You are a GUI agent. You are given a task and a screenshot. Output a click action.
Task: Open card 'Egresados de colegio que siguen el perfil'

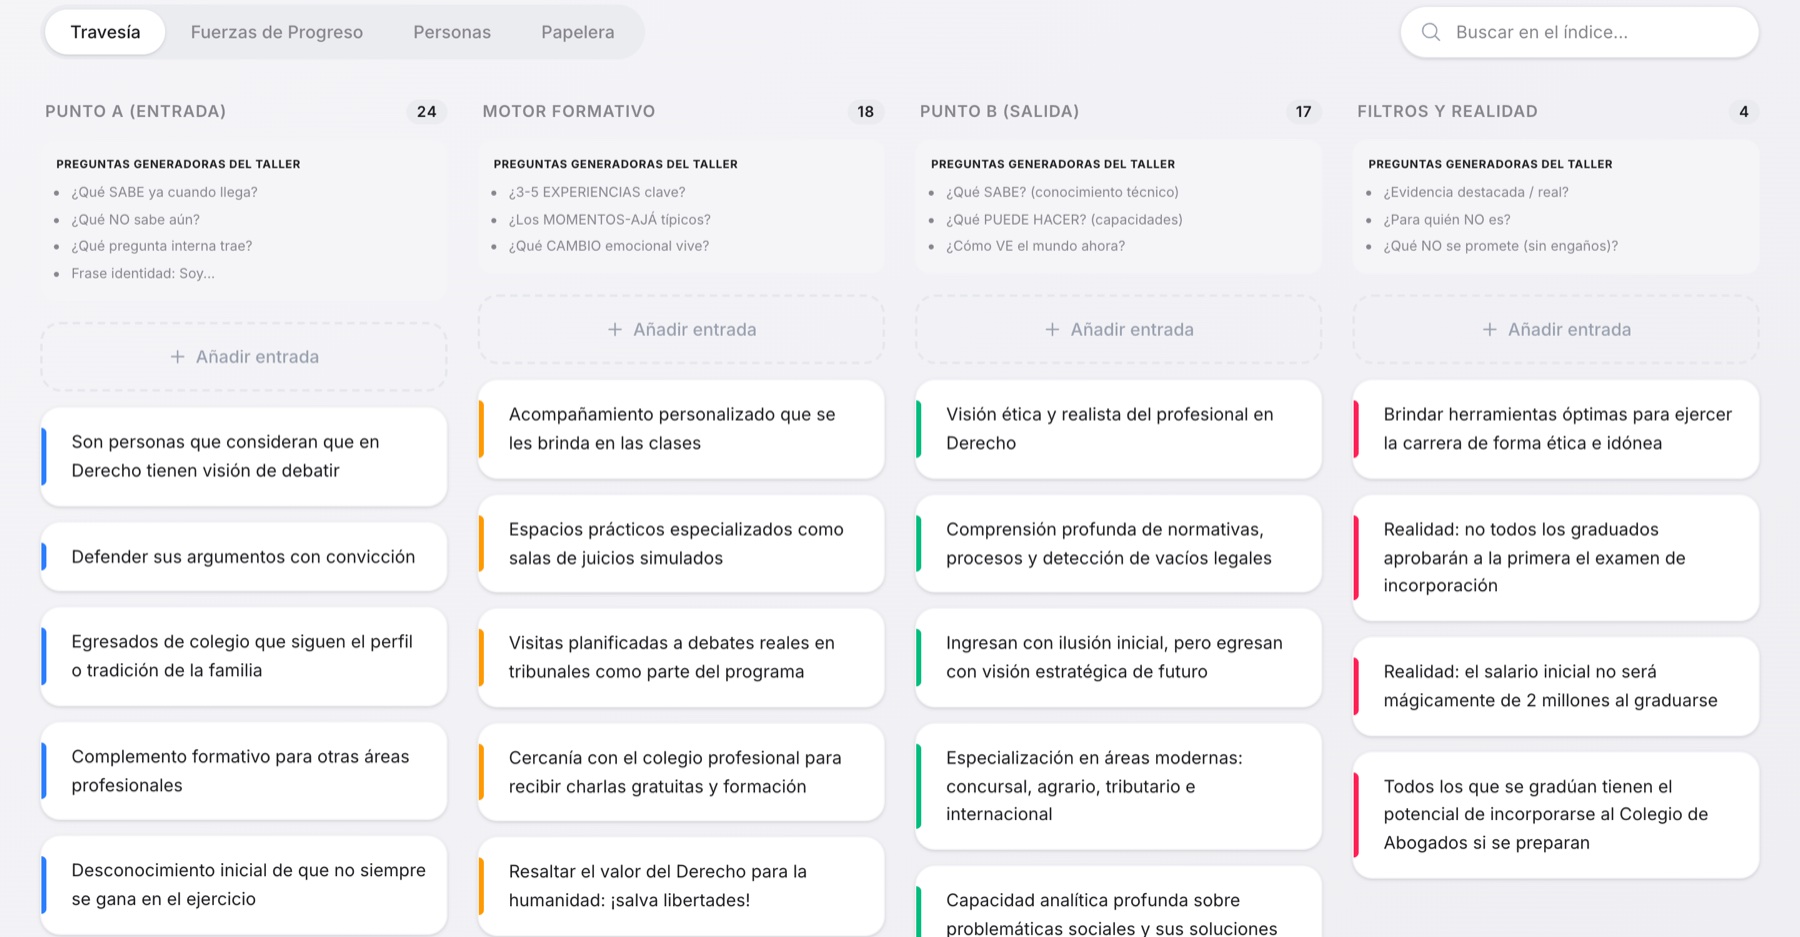coord(244,656)
